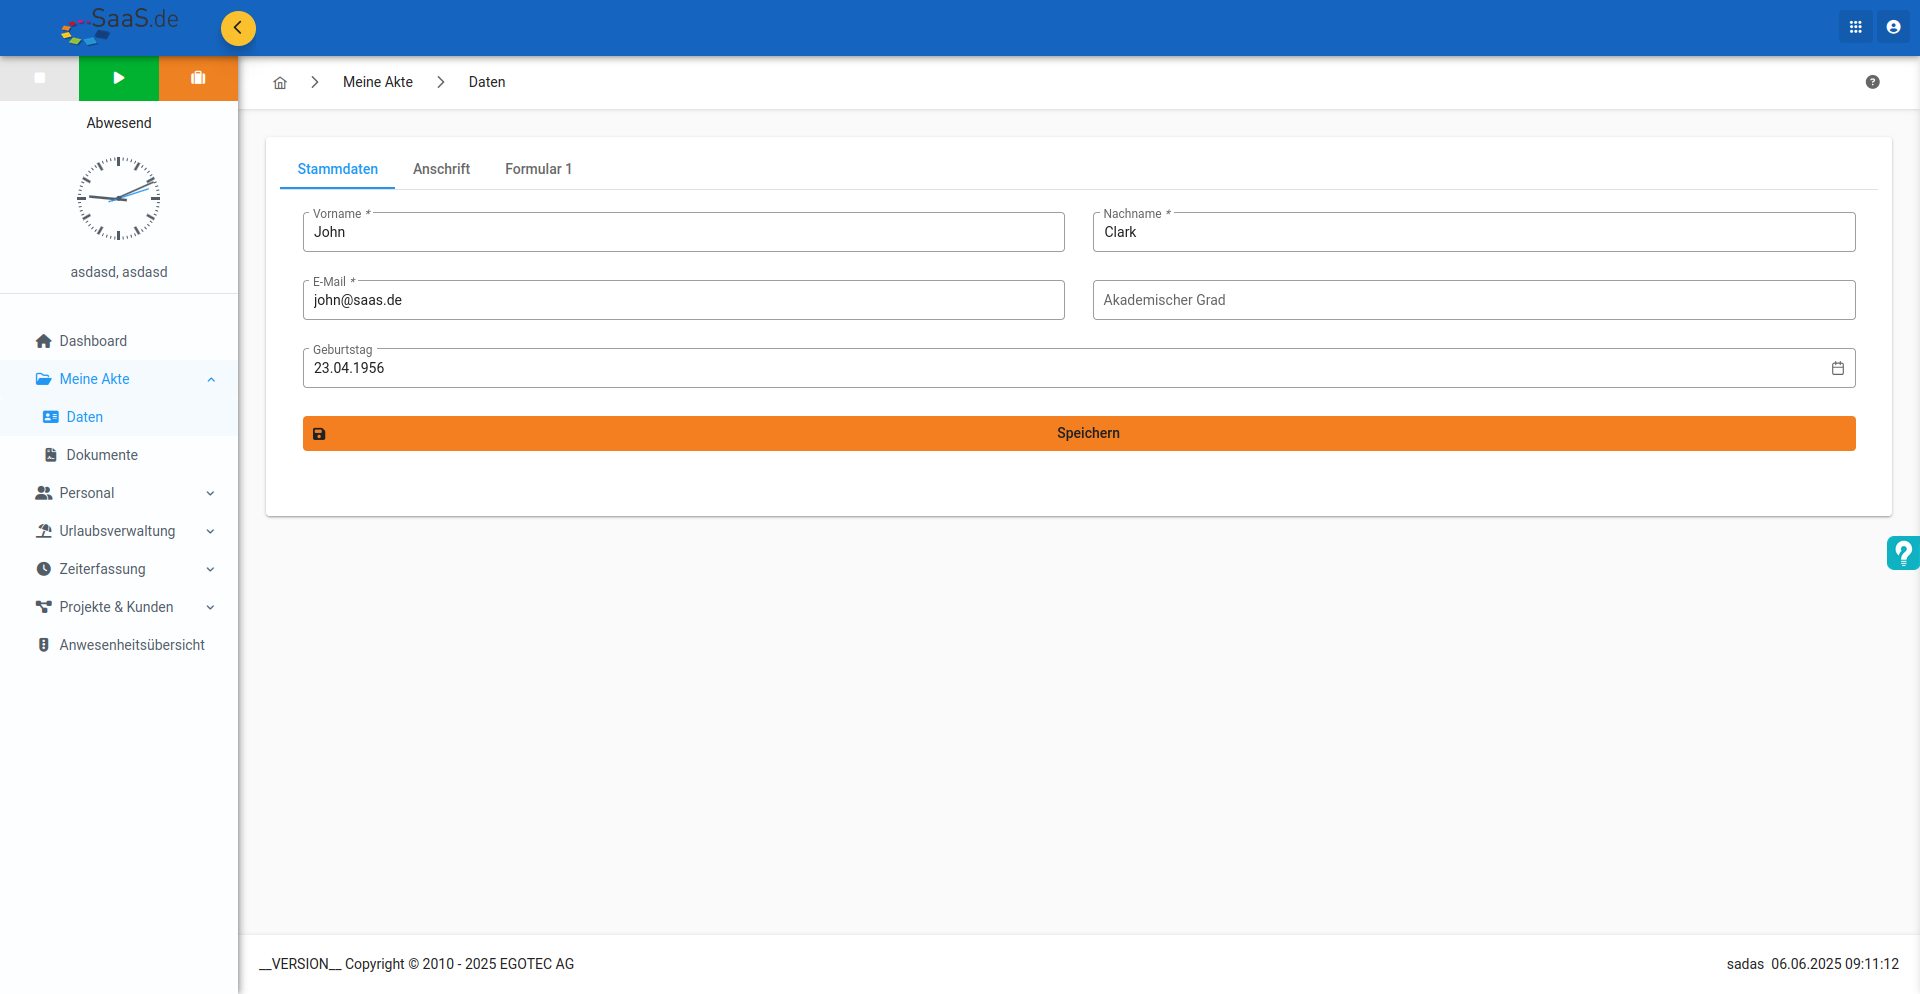Image resolution: width=1920 pixels, height=994 pixels.
Task: Switch to the Formular 1 tab
Action: click(538, 169)
